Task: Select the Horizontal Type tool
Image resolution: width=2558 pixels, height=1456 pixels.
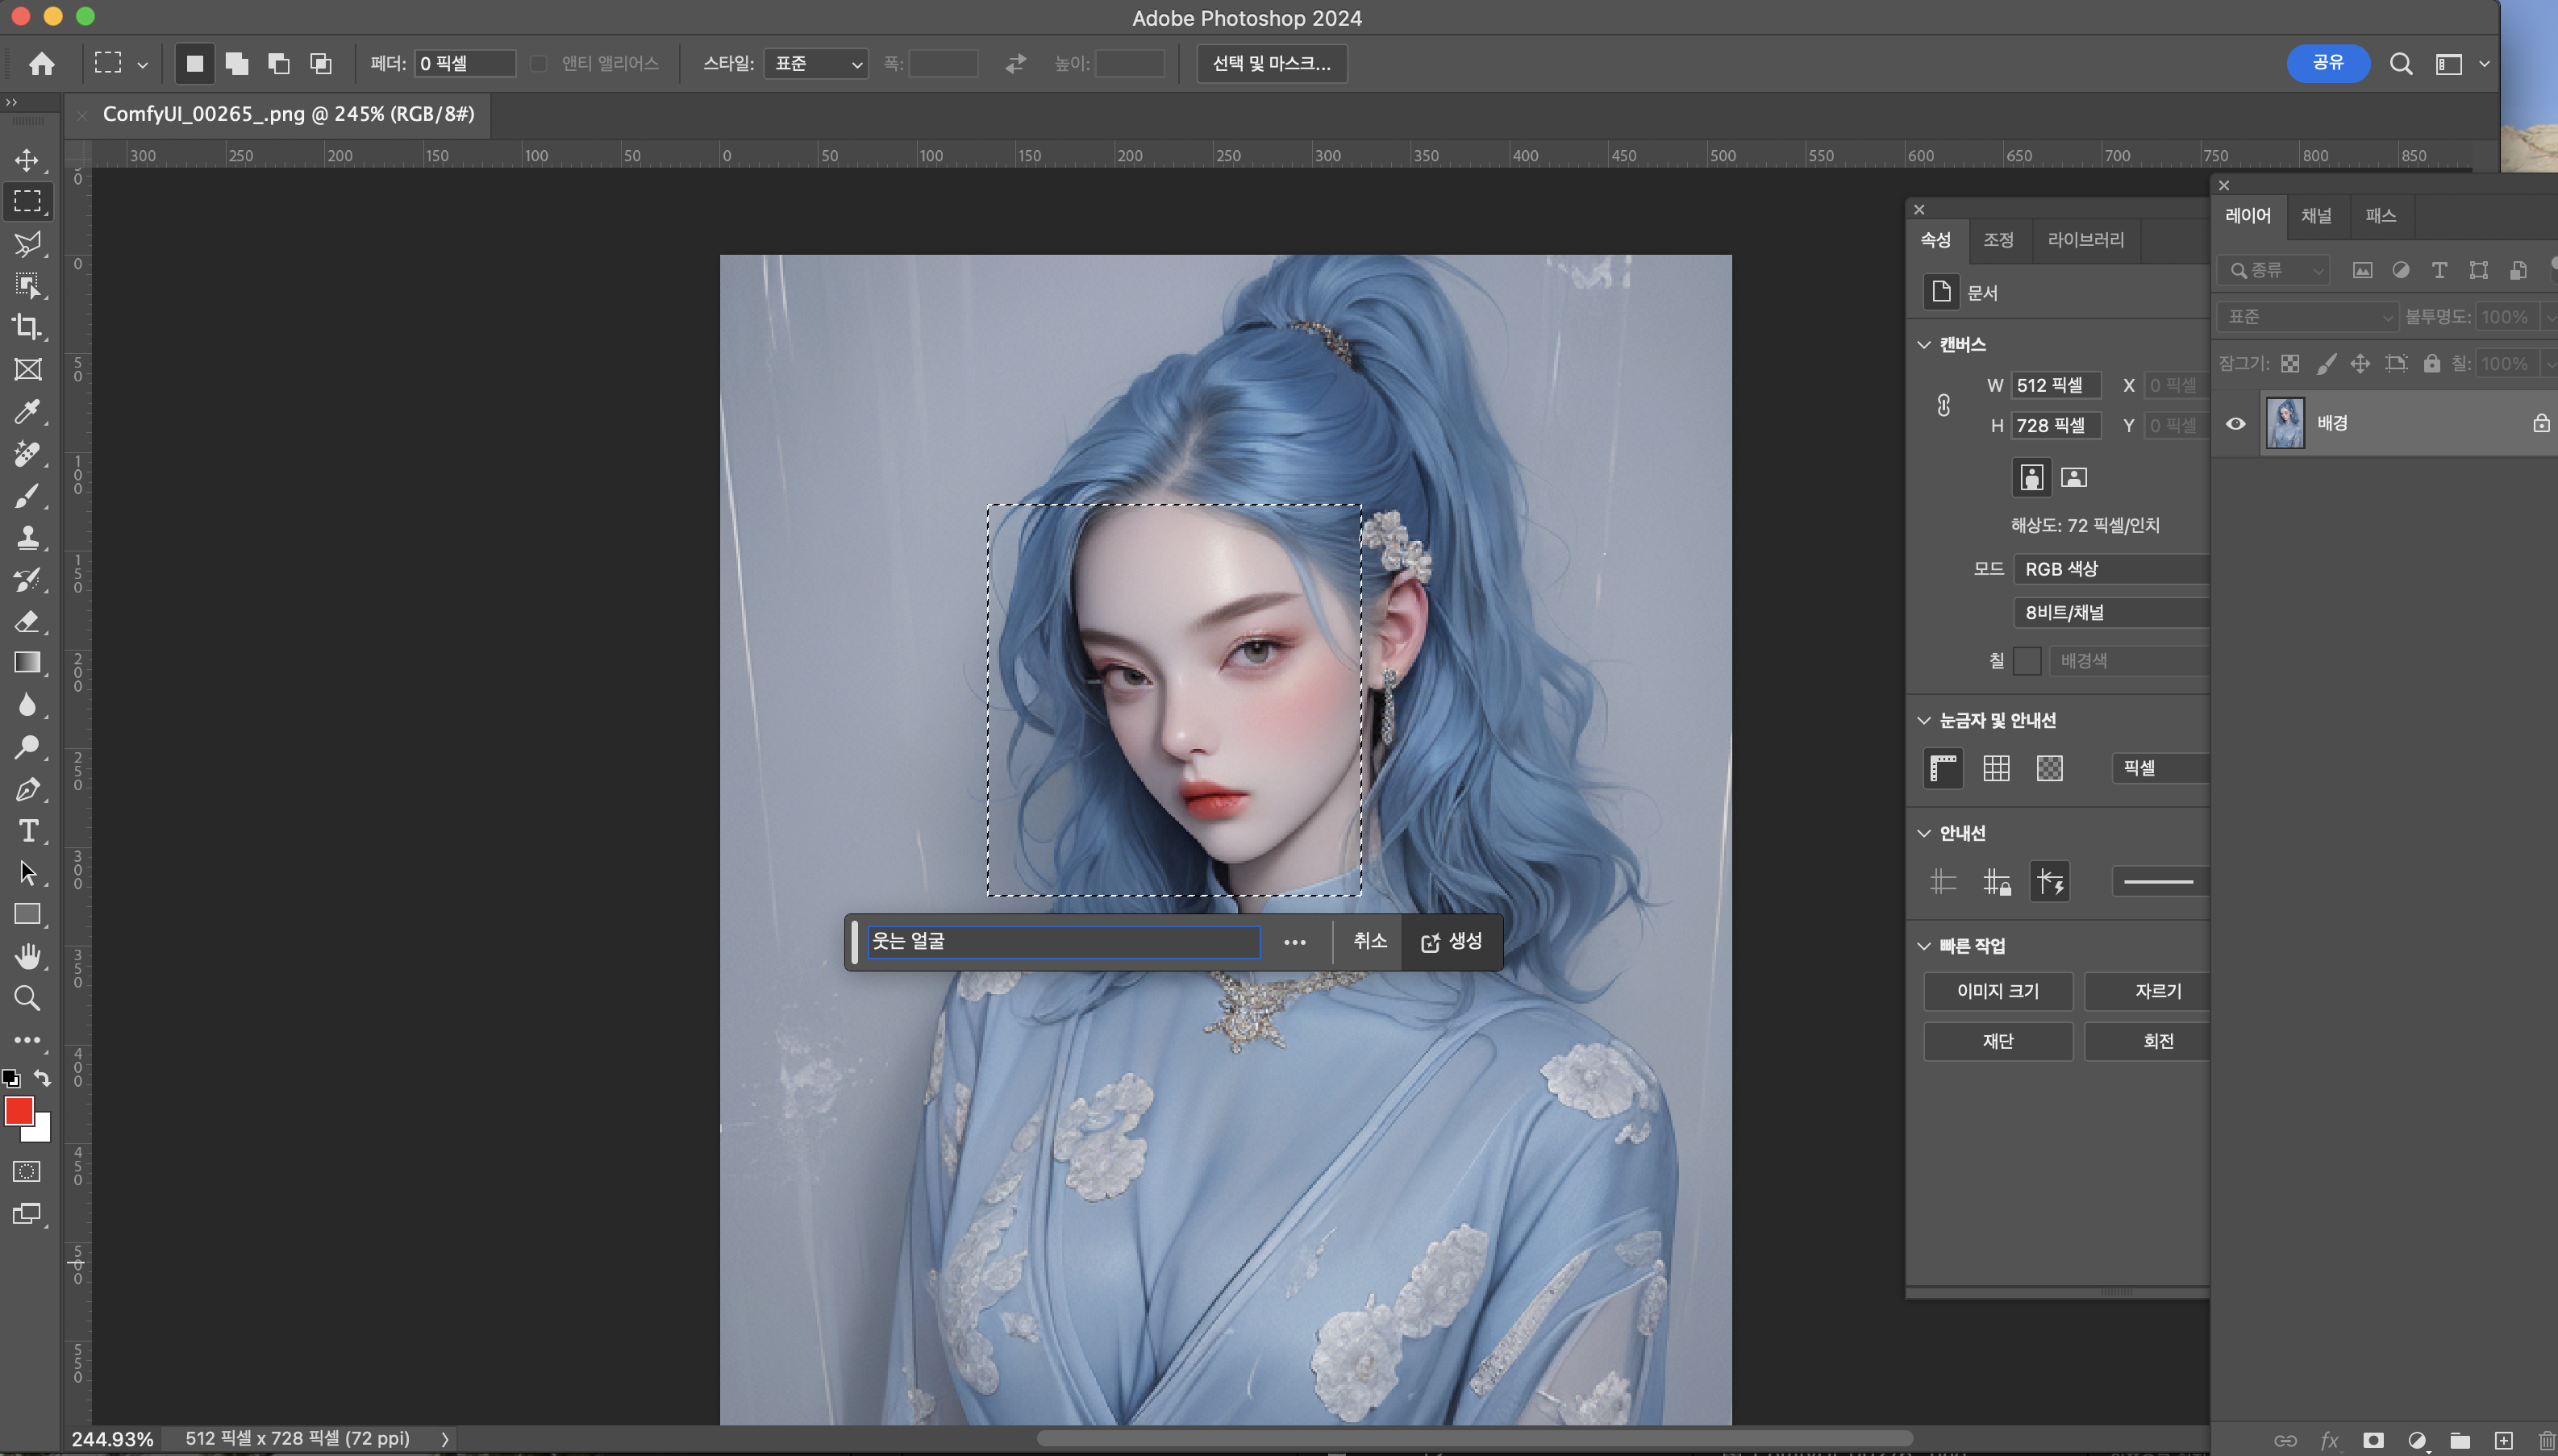Action: pos(27,831)
